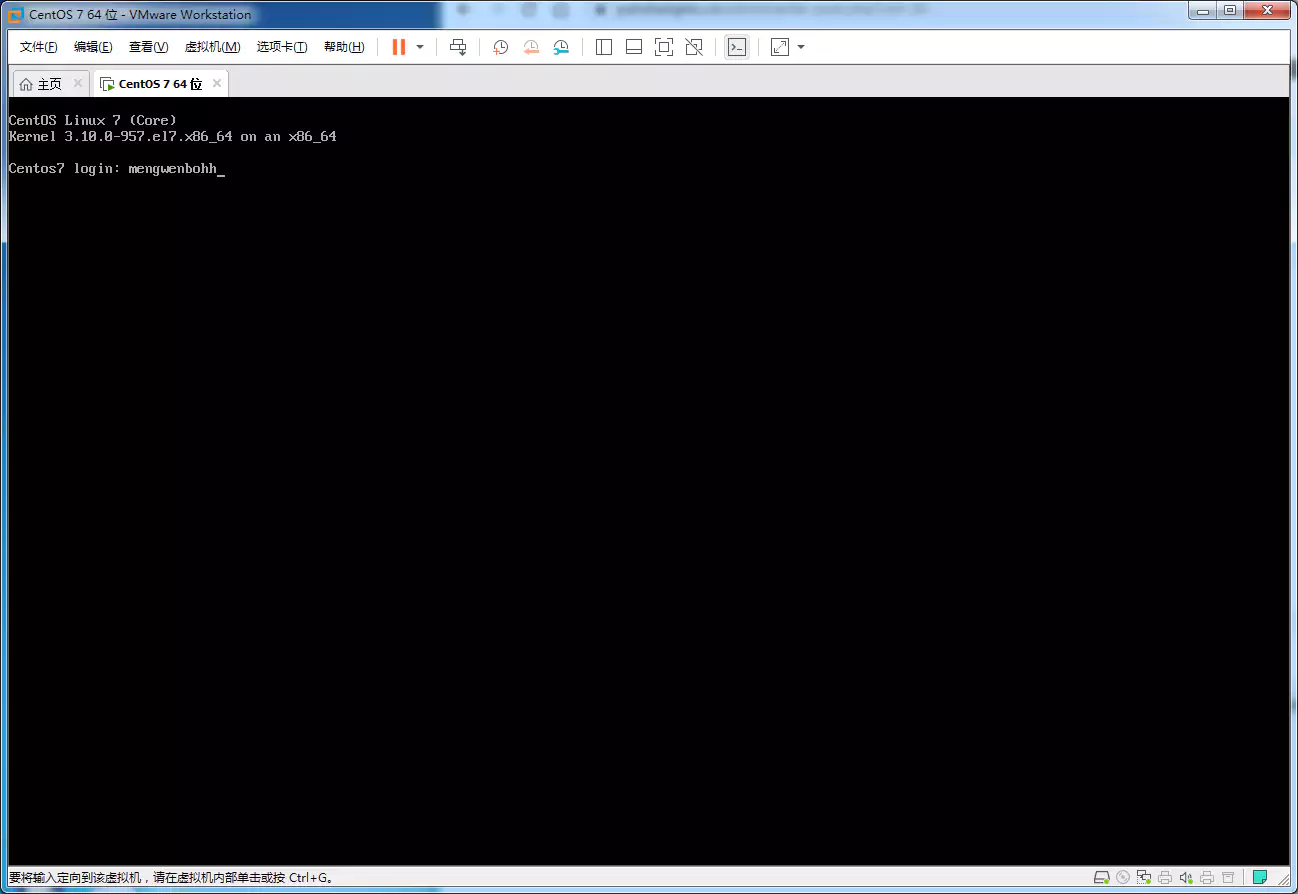Click the hard disk status icon
The width and height of the screenshot is (1298, 894).
click(1102, 877)
